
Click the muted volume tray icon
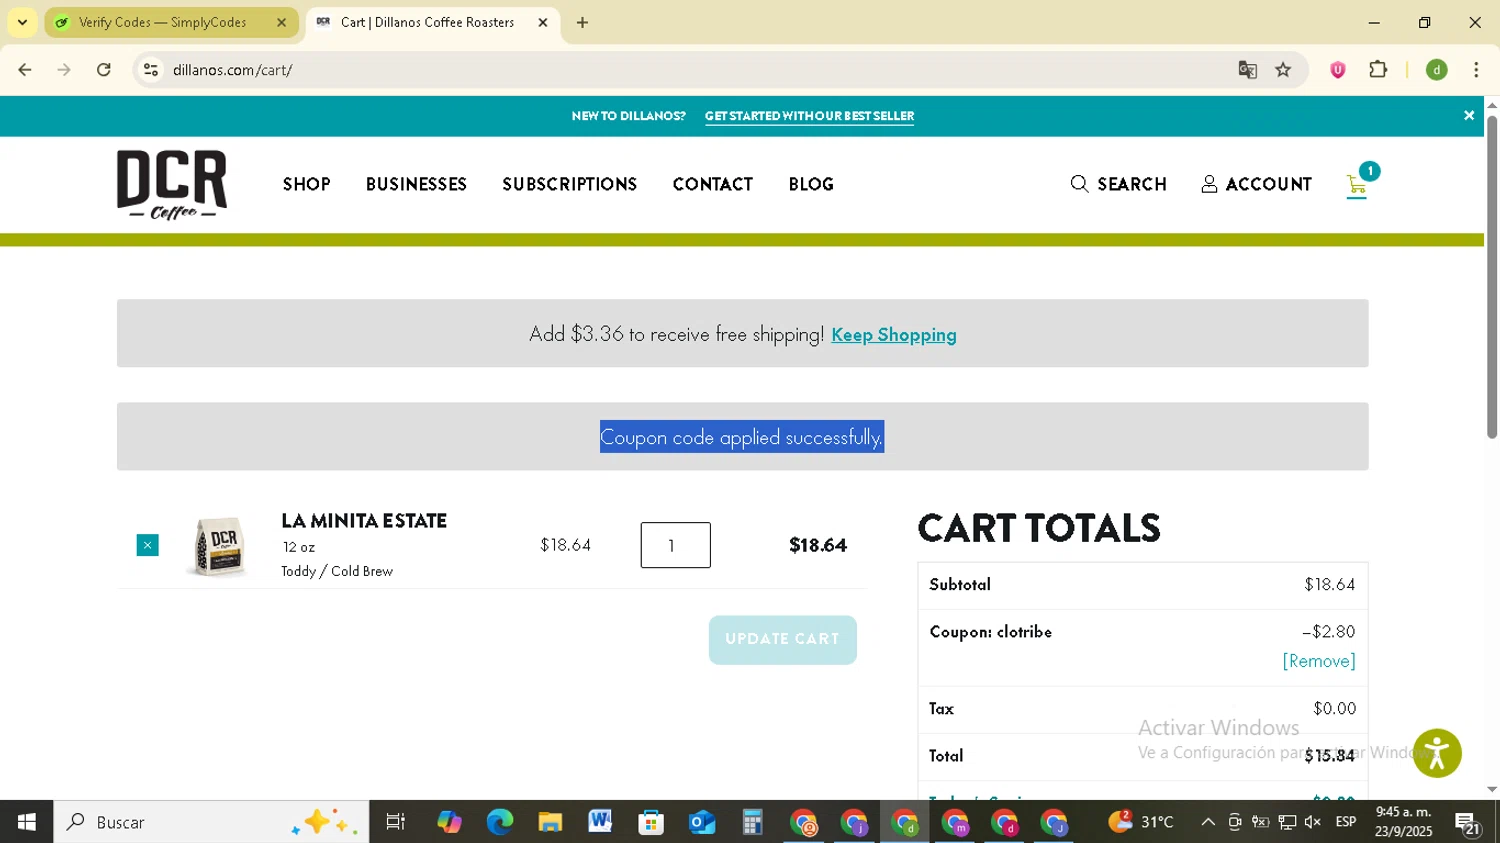1313,822
